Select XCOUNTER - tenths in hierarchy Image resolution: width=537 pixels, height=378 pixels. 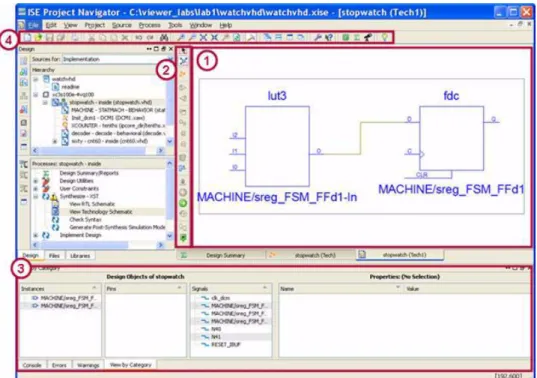[118, 126]
